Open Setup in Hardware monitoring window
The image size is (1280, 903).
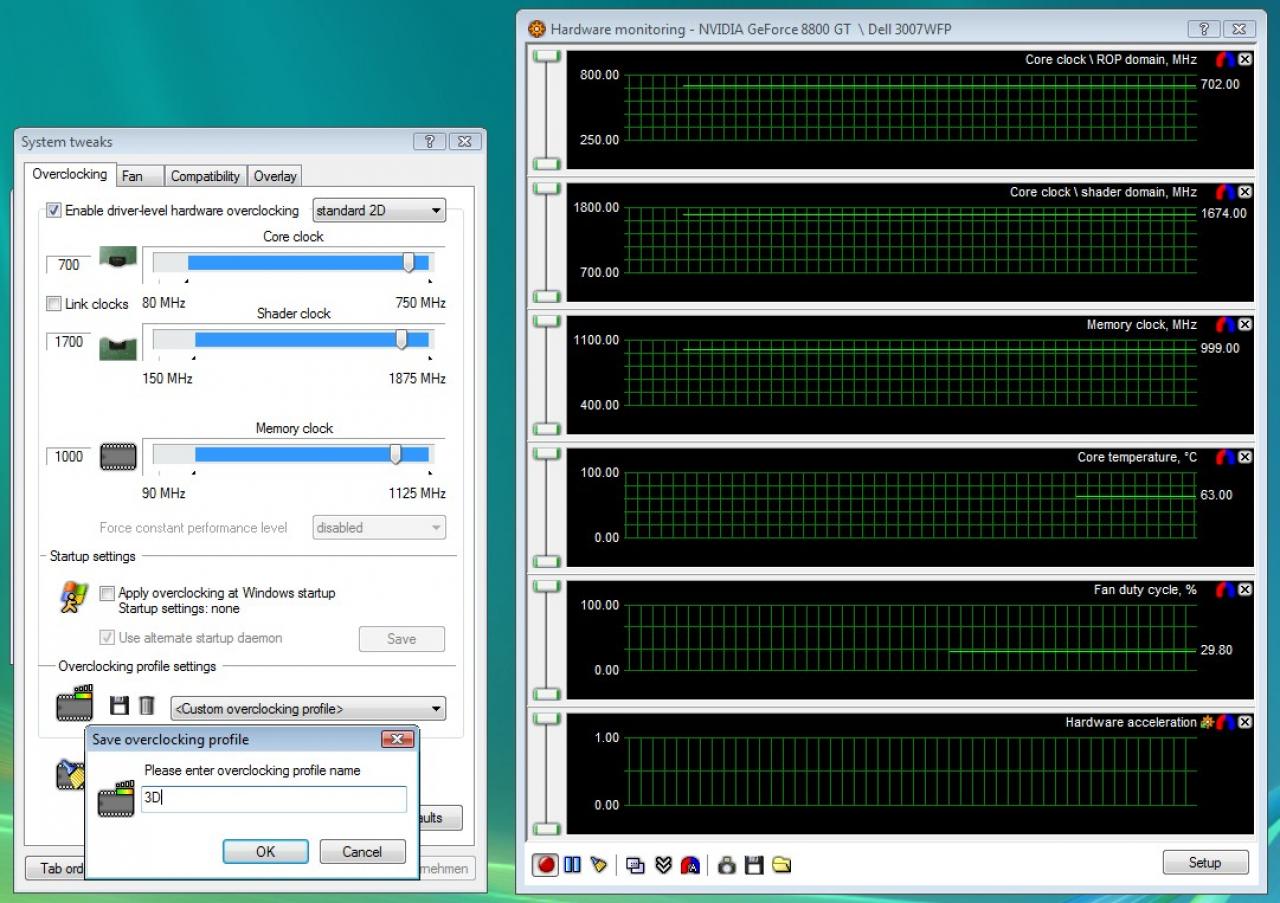[1205, 863]
